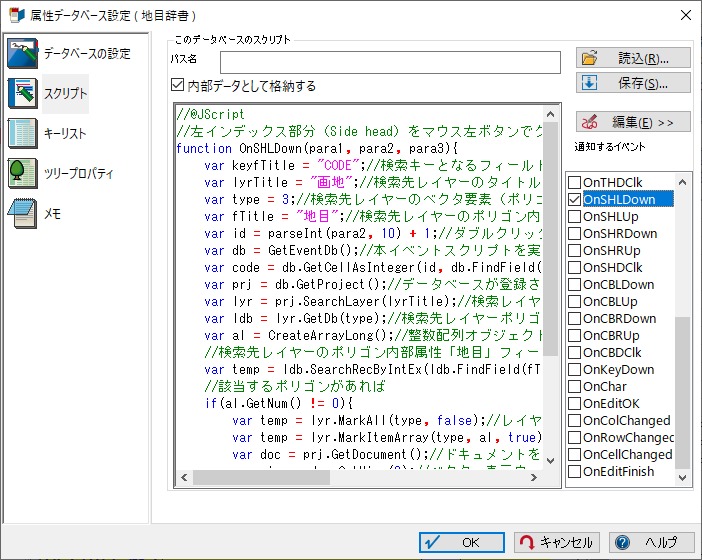Close the 属性データベース設定 dialog
Screen dimensions: 702x560
click(x=685, y=15)
